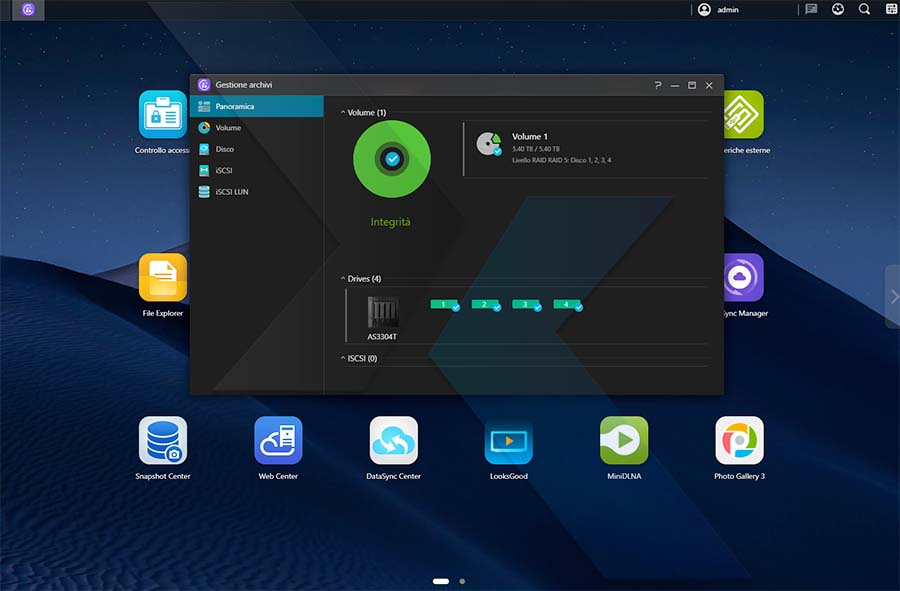Select Volume in the sidebar
900x591 pixels.
click(228, 128)
